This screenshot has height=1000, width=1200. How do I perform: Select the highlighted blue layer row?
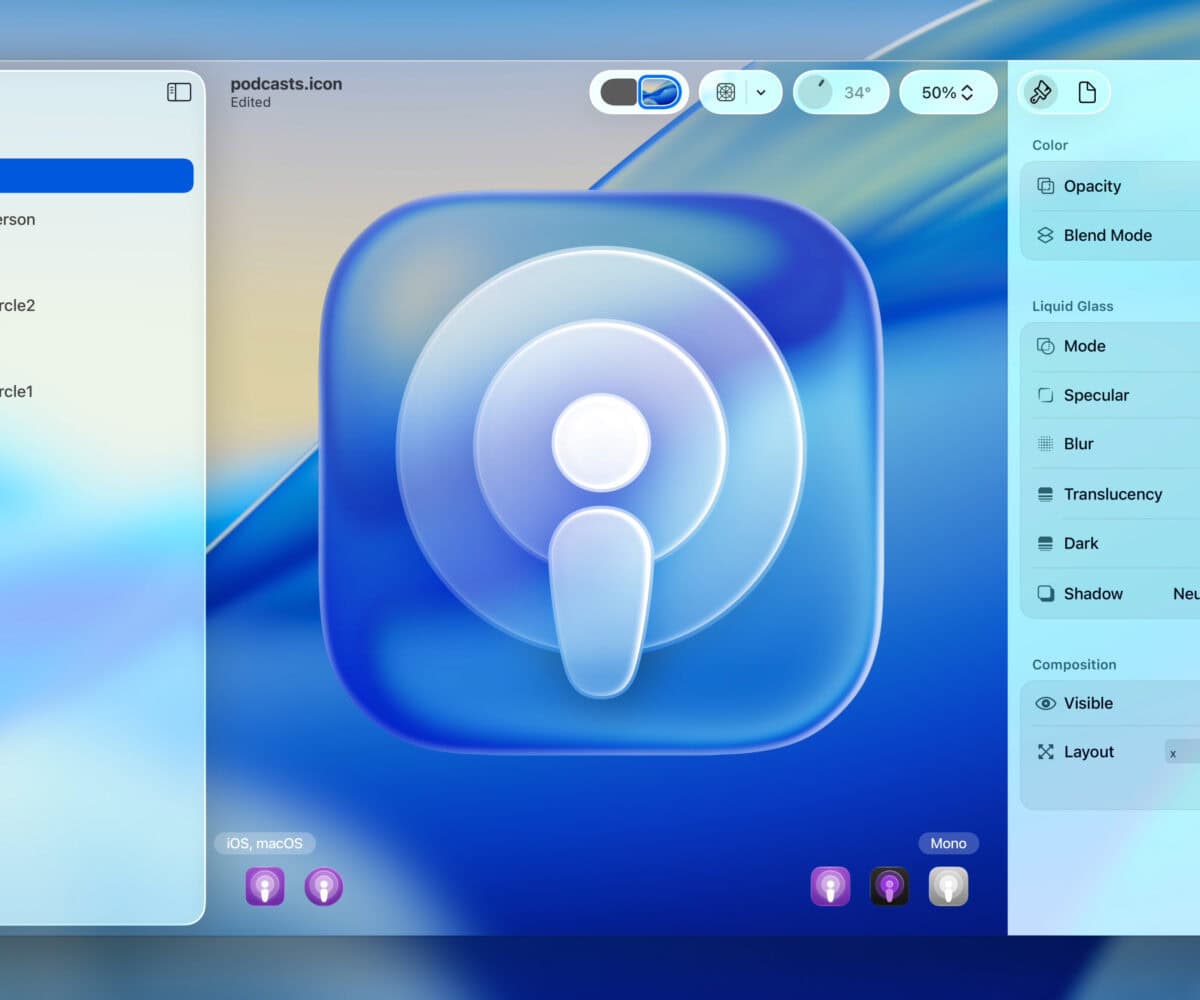[x=96, y=176]
